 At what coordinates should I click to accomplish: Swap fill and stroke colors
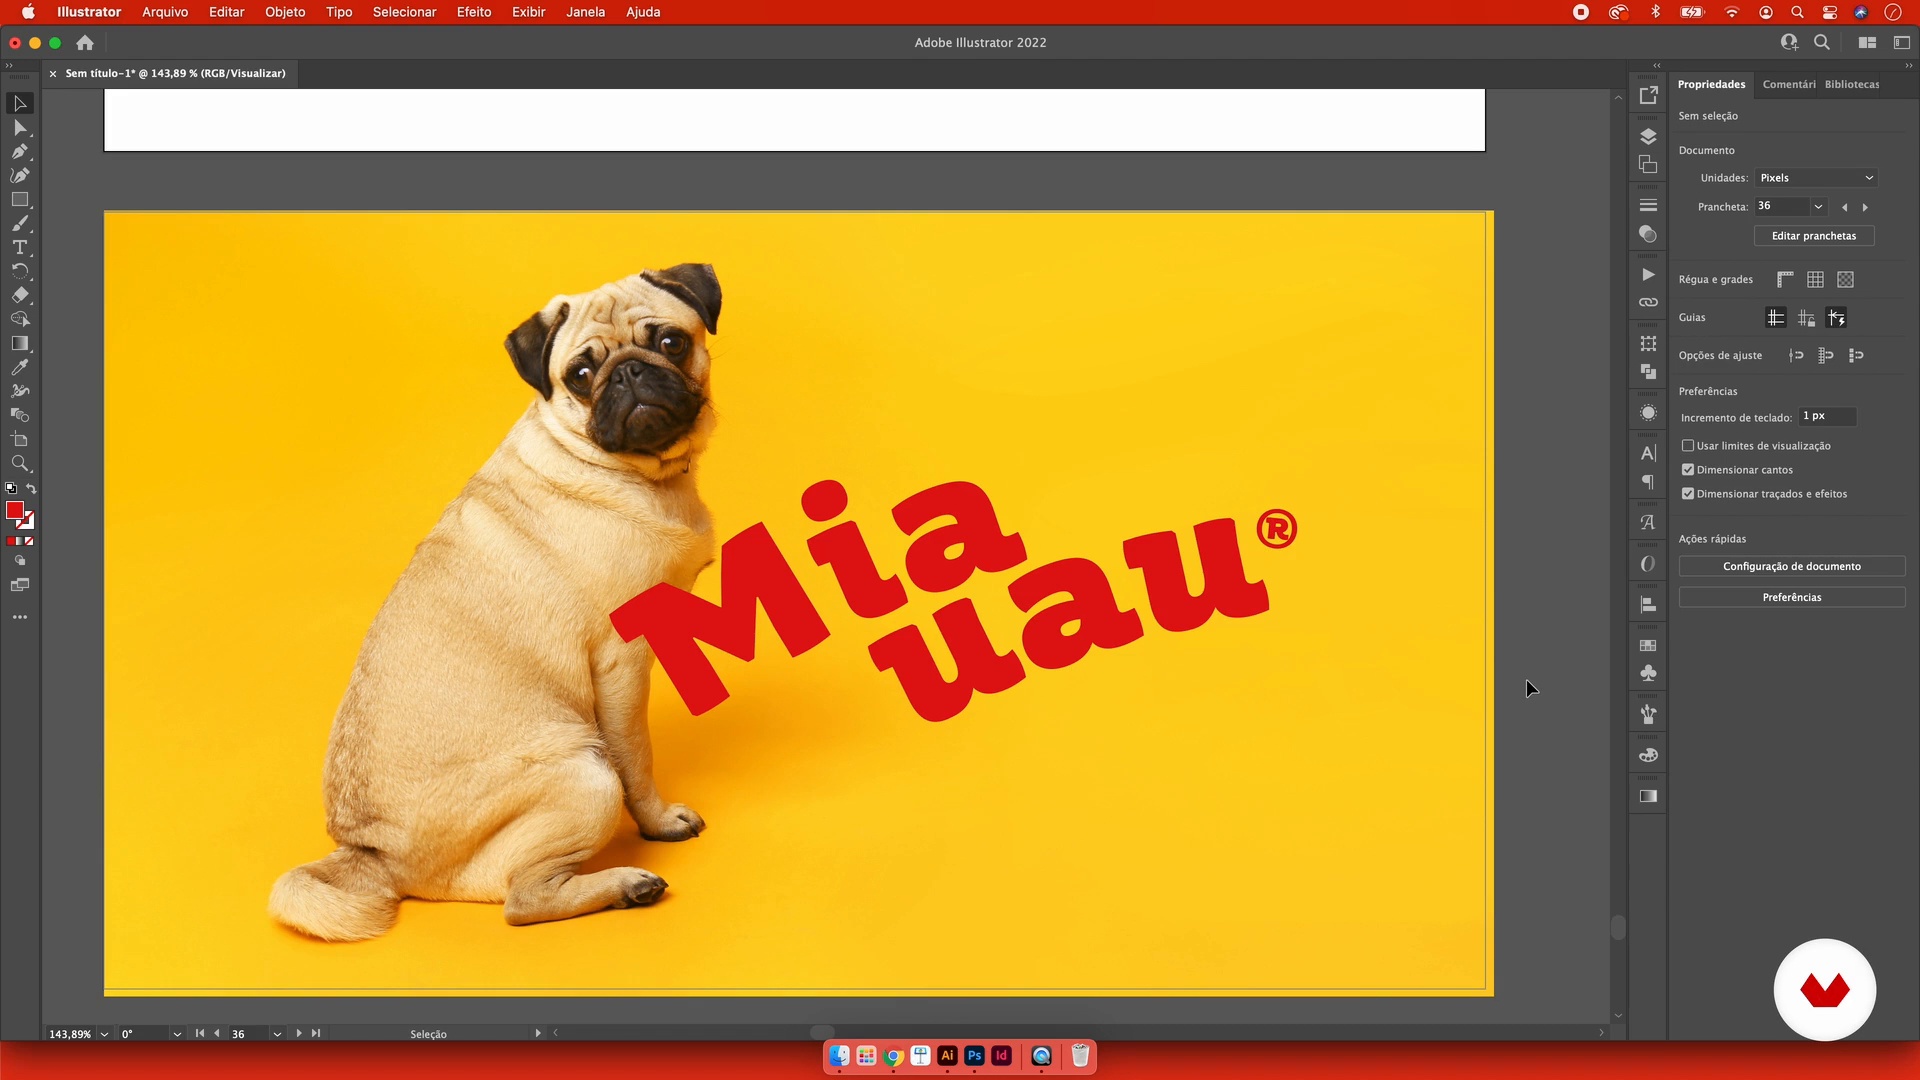tap(31, 489)
